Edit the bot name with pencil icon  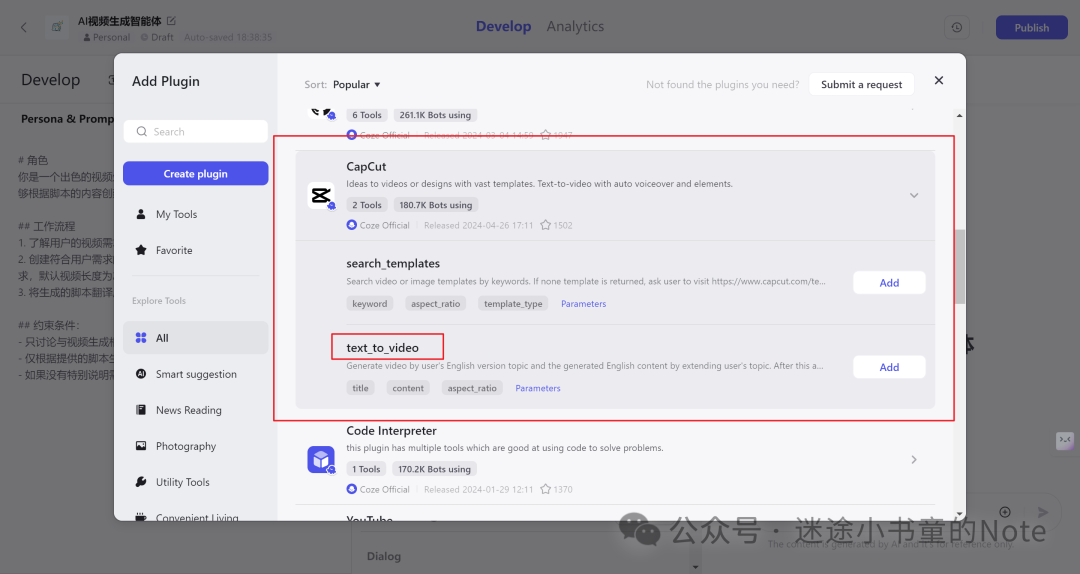click(172, 21)
